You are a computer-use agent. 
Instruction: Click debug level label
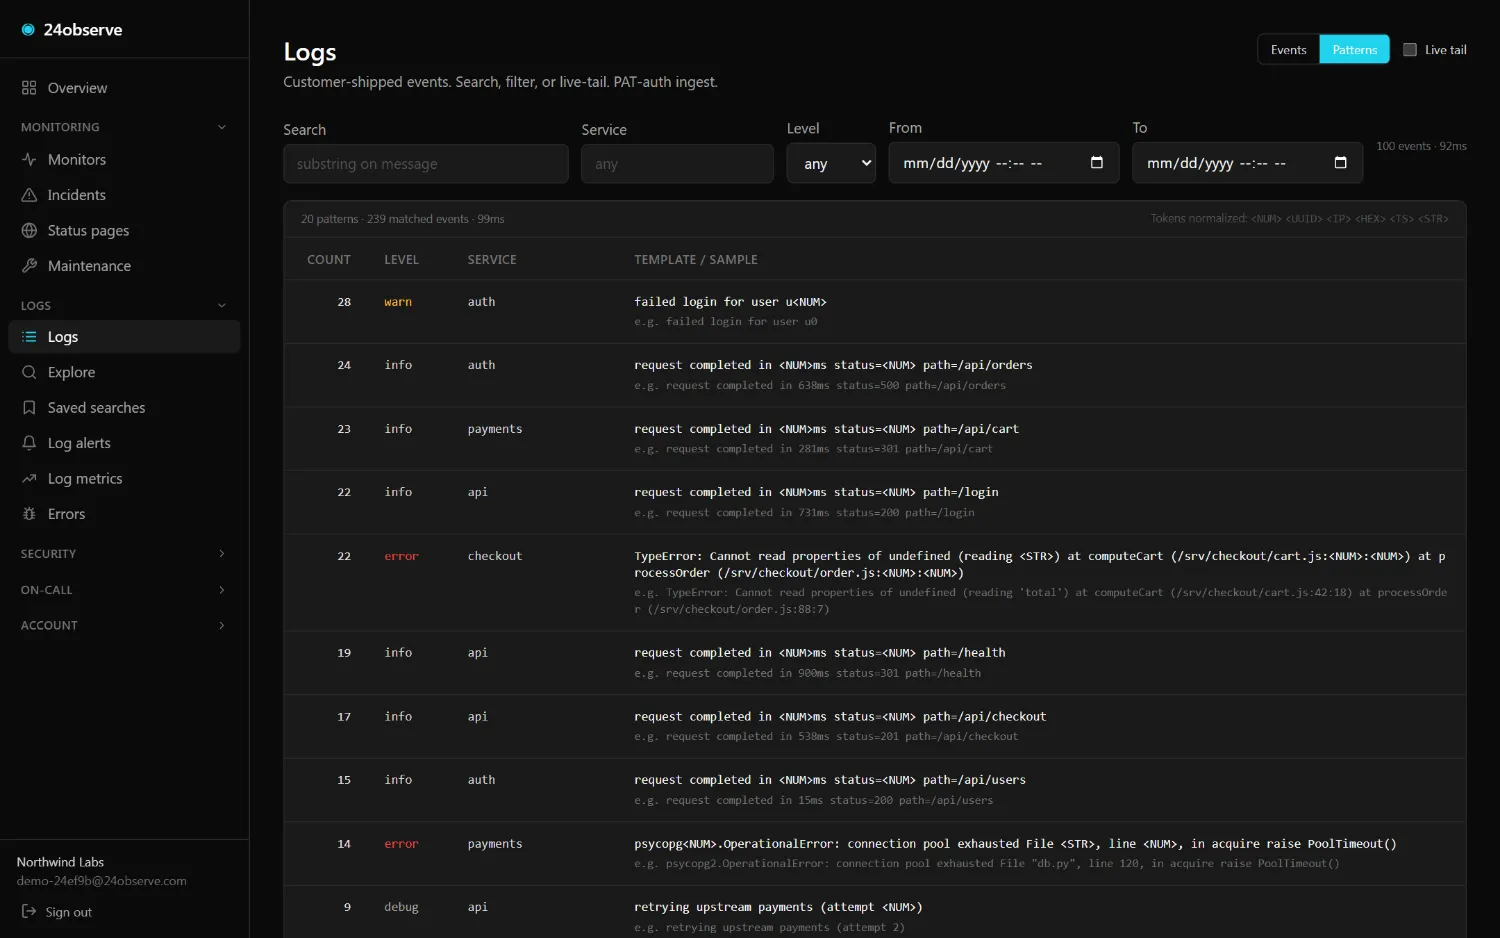coord(401,907)
